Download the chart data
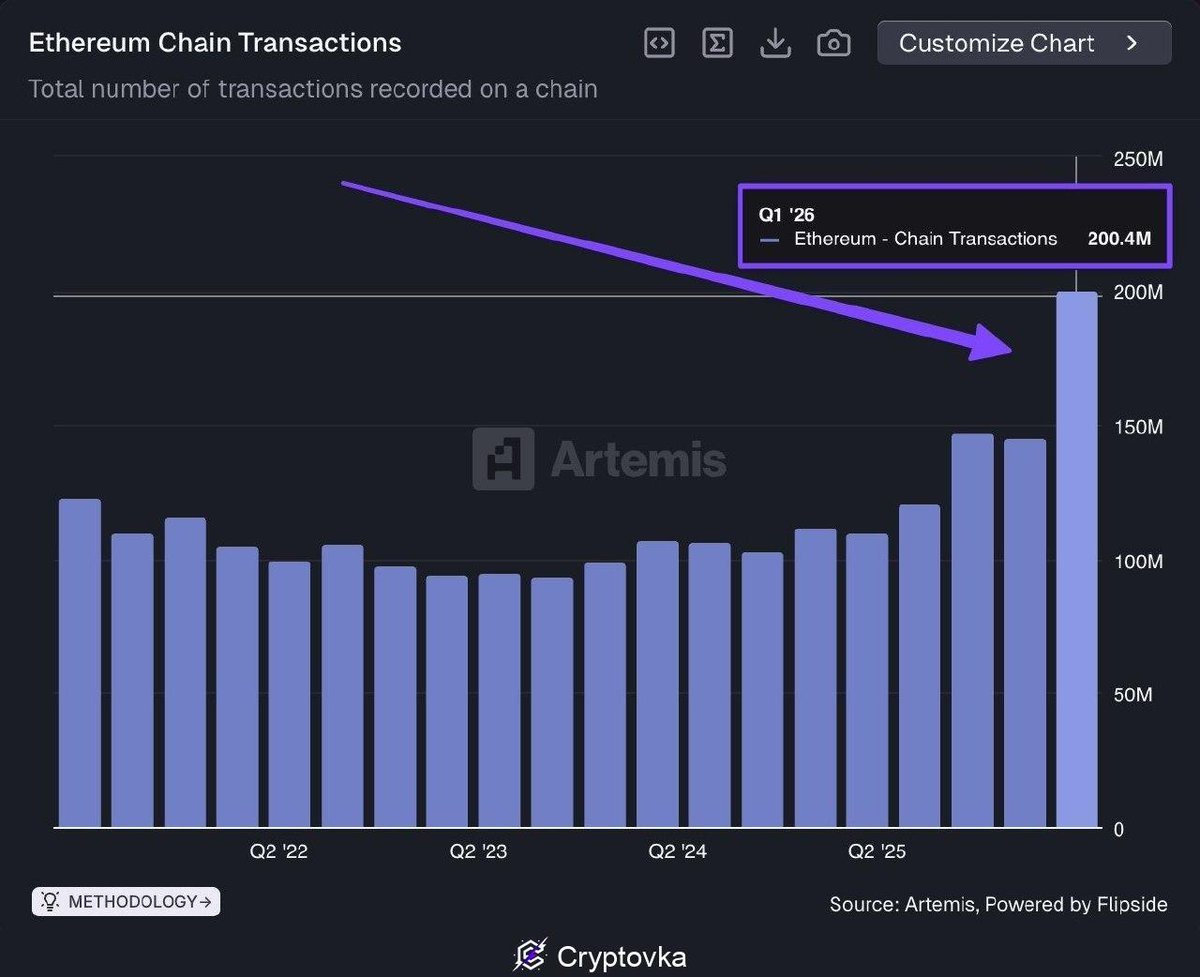 (775, 43)
